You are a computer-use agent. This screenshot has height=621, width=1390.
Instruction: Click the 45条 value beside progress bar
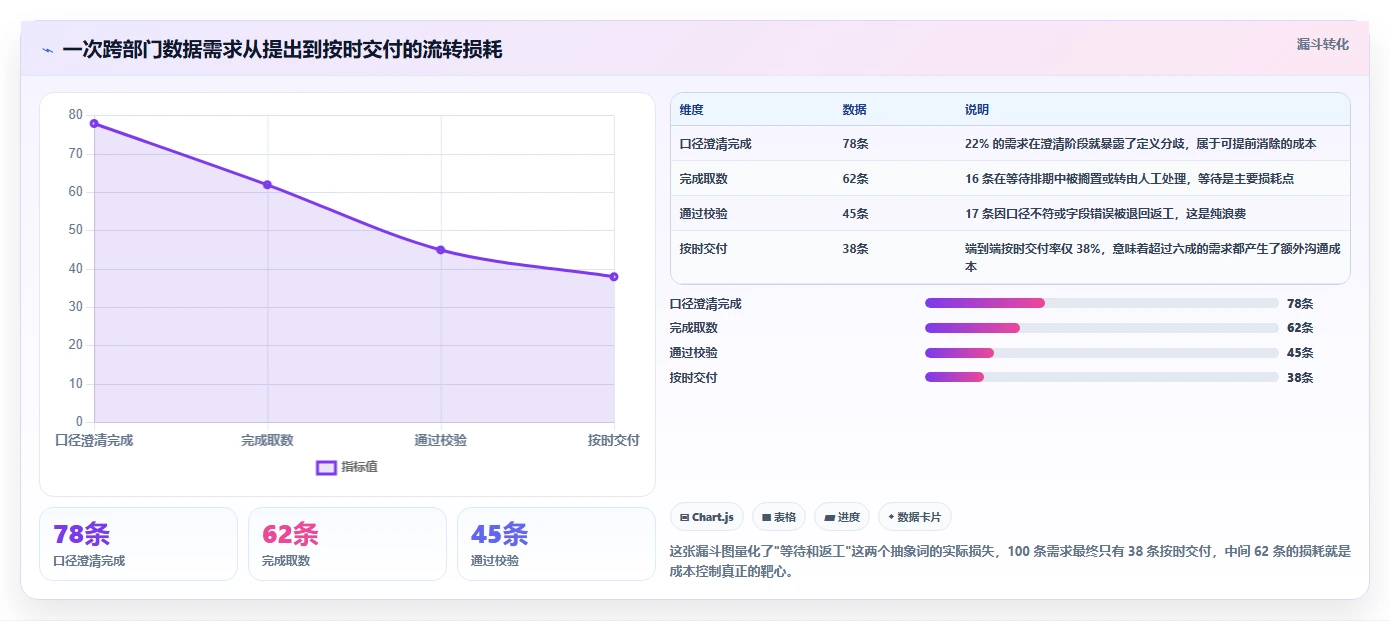point(1301,352)
